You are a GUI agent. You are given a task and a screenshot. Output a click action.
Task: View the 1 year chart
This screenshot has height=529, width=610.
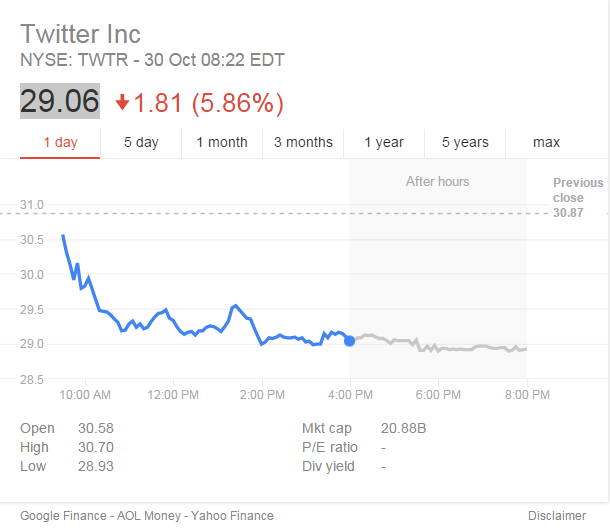pos(384,142)
